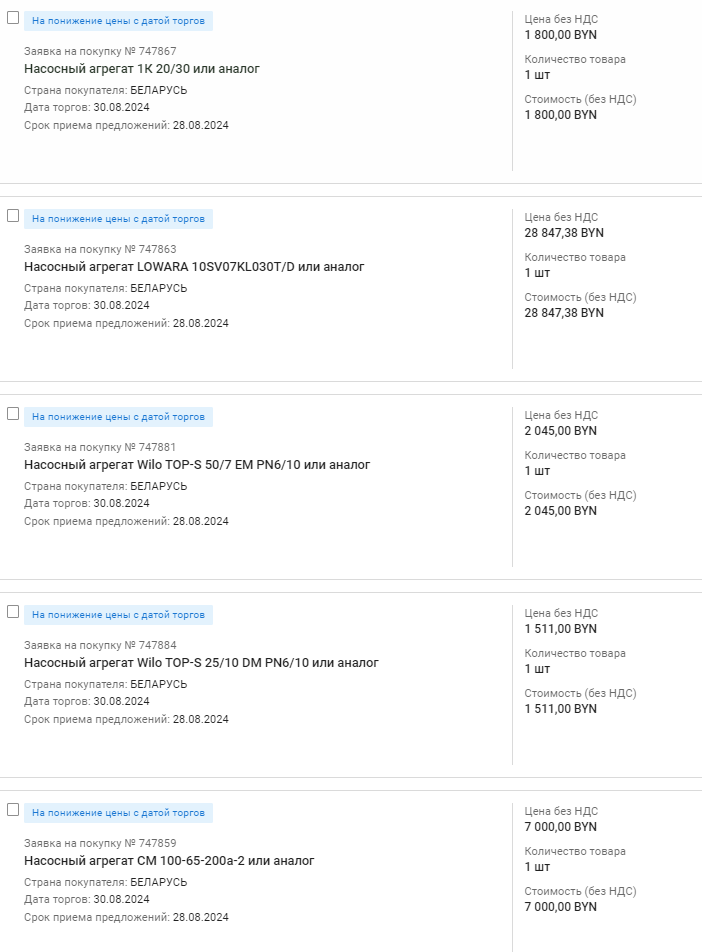Click the 7 000,00 BYN price without VAT
The height and width of the screenshot is (952, 702).
coord(560,827)
